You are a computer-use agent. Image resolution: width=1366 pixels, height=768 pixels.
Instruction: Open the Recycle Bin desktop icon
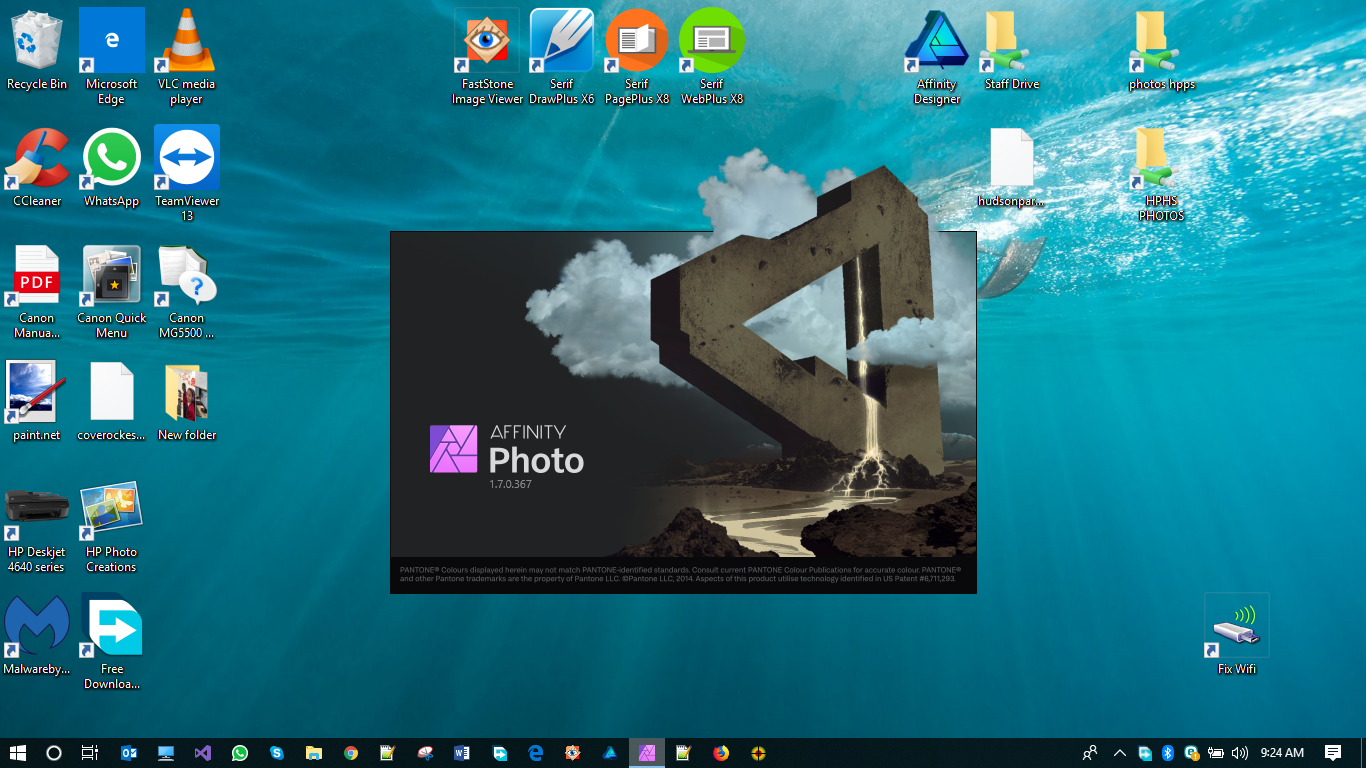click(37, 50)
